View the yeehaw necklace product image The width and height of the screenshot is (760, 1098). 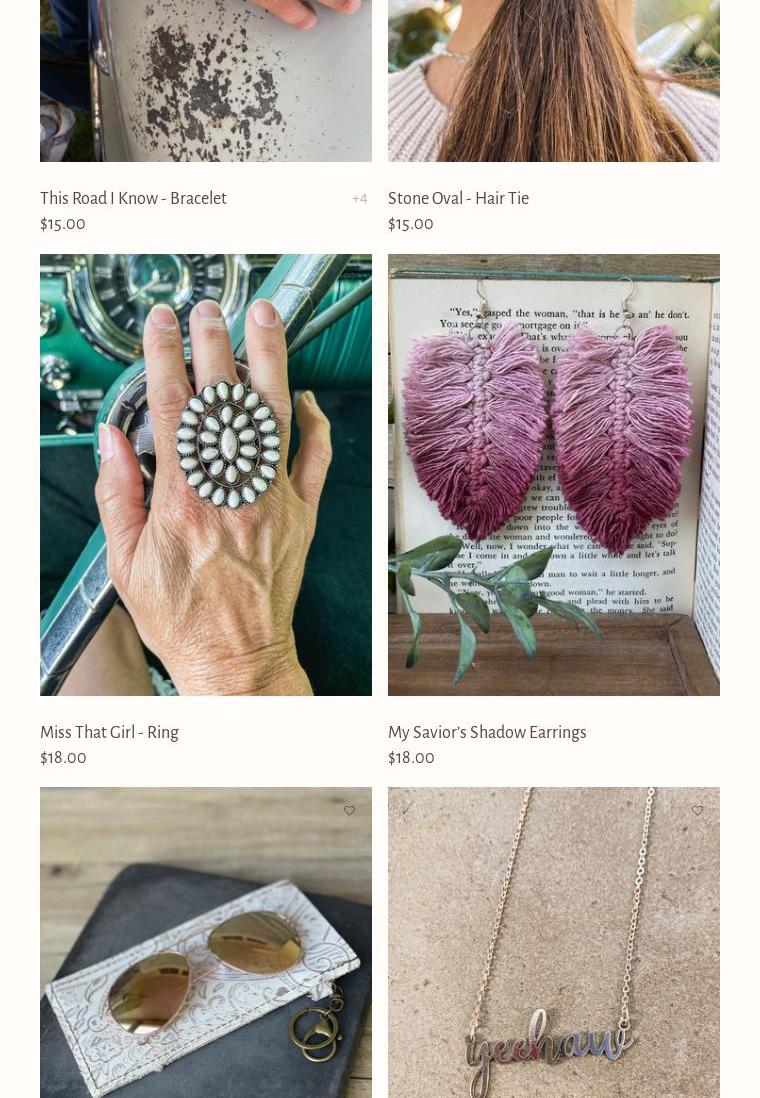click(x=554, y=943)
